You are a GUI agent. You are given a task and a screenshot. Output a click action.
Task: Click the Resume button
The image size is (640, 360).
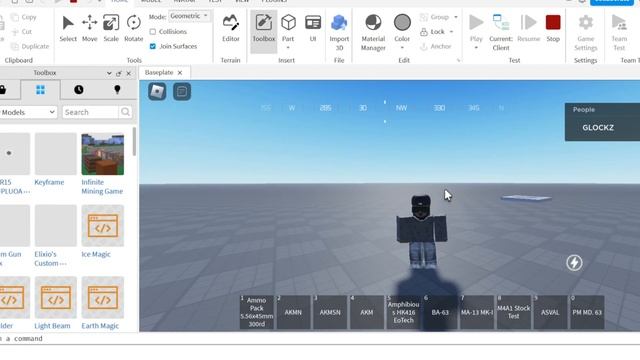coord(529,29)
